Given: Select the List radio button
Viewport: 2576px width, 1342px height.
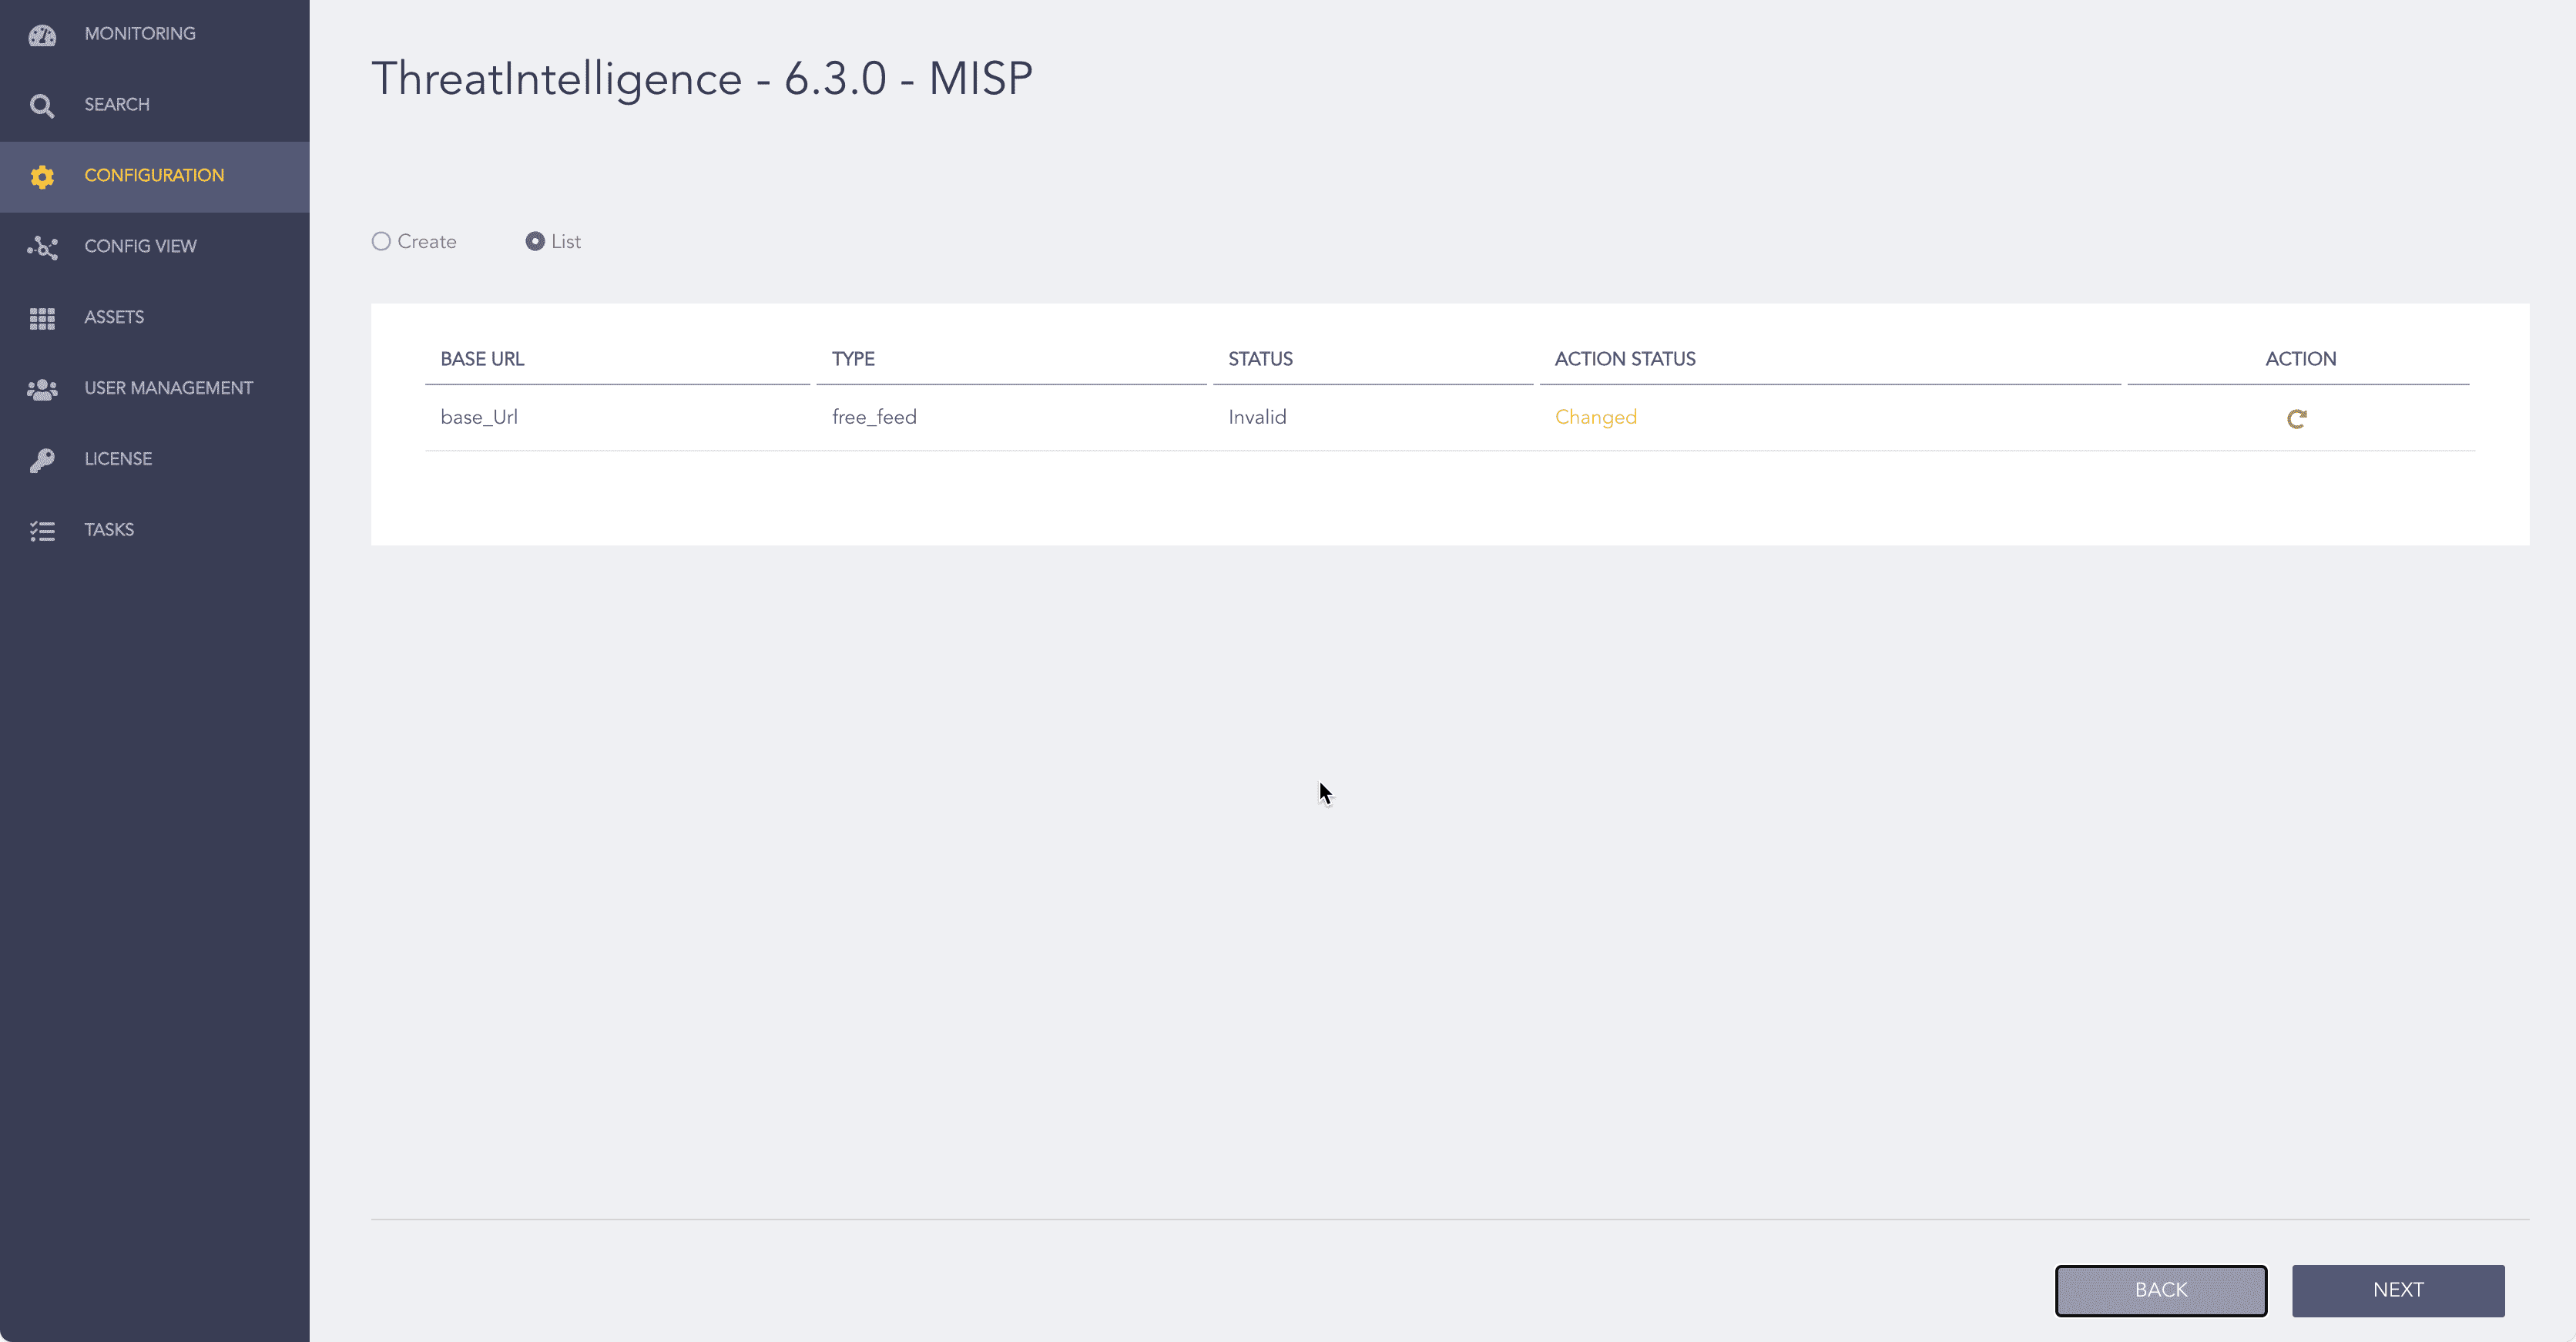Looking at the screenshot, I should [x=535, y=241].
